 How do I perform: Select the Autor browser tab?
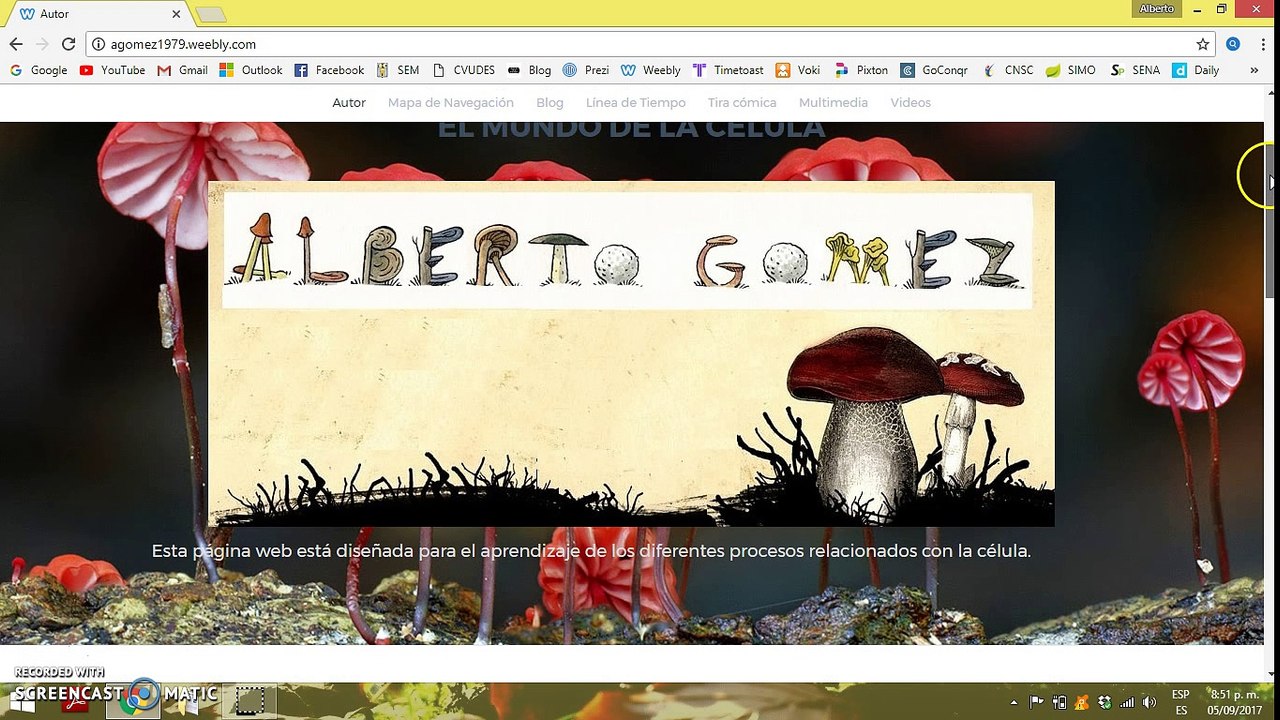100,14
